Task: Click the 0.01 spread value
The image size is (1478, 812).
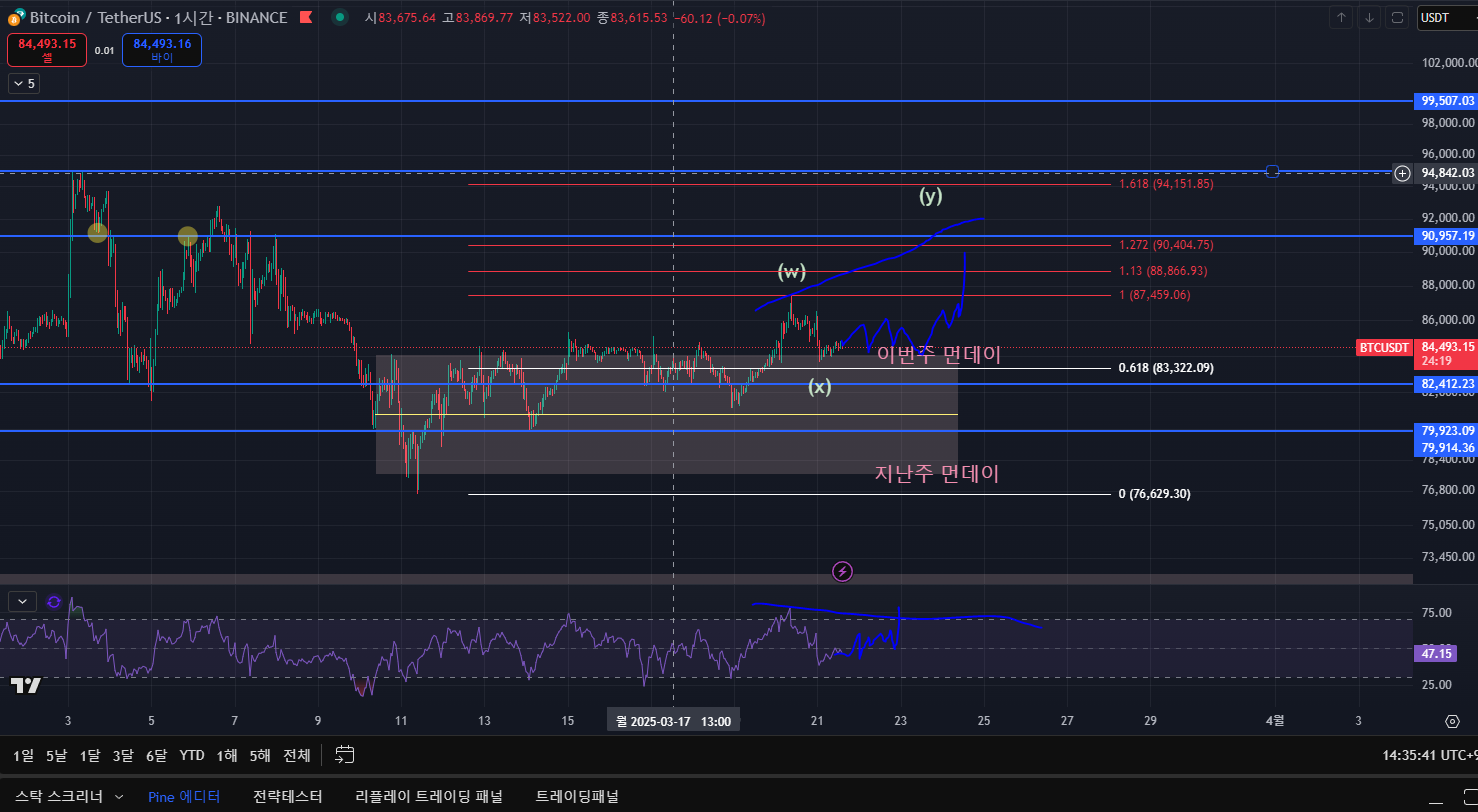Action: click(x=104, y=50)
